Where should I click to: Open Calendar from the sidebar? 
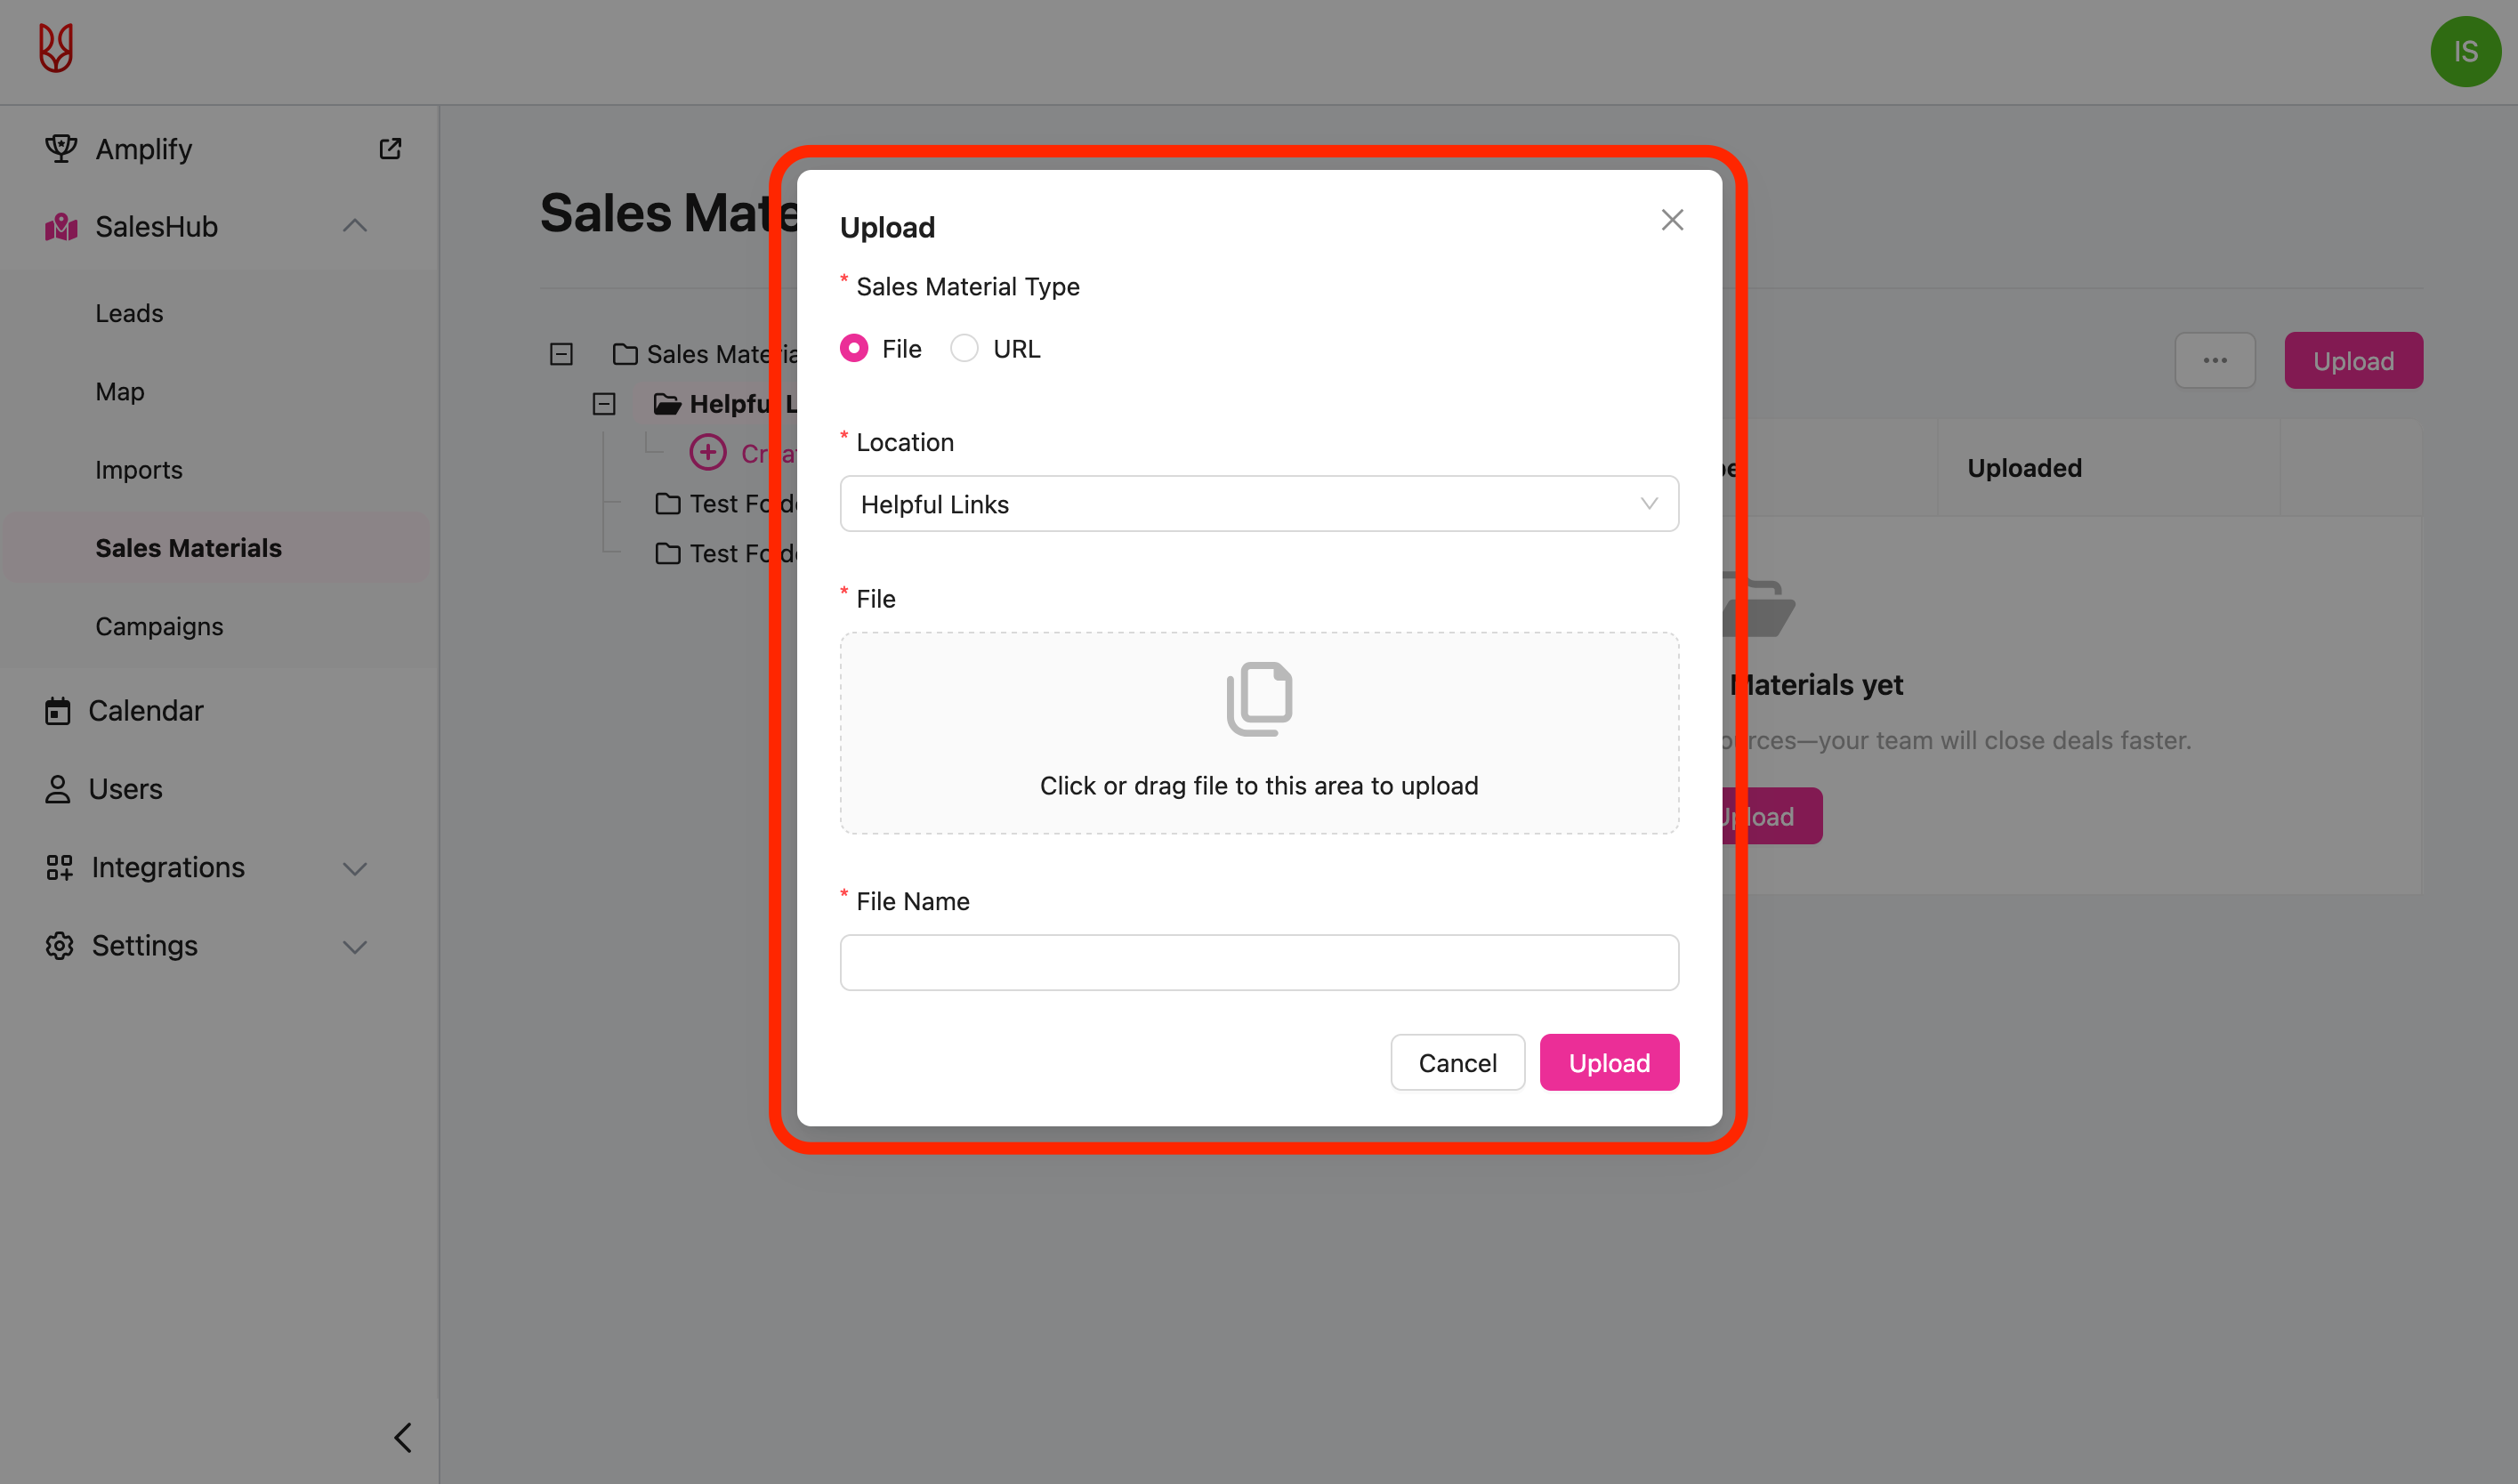(146, 711)
